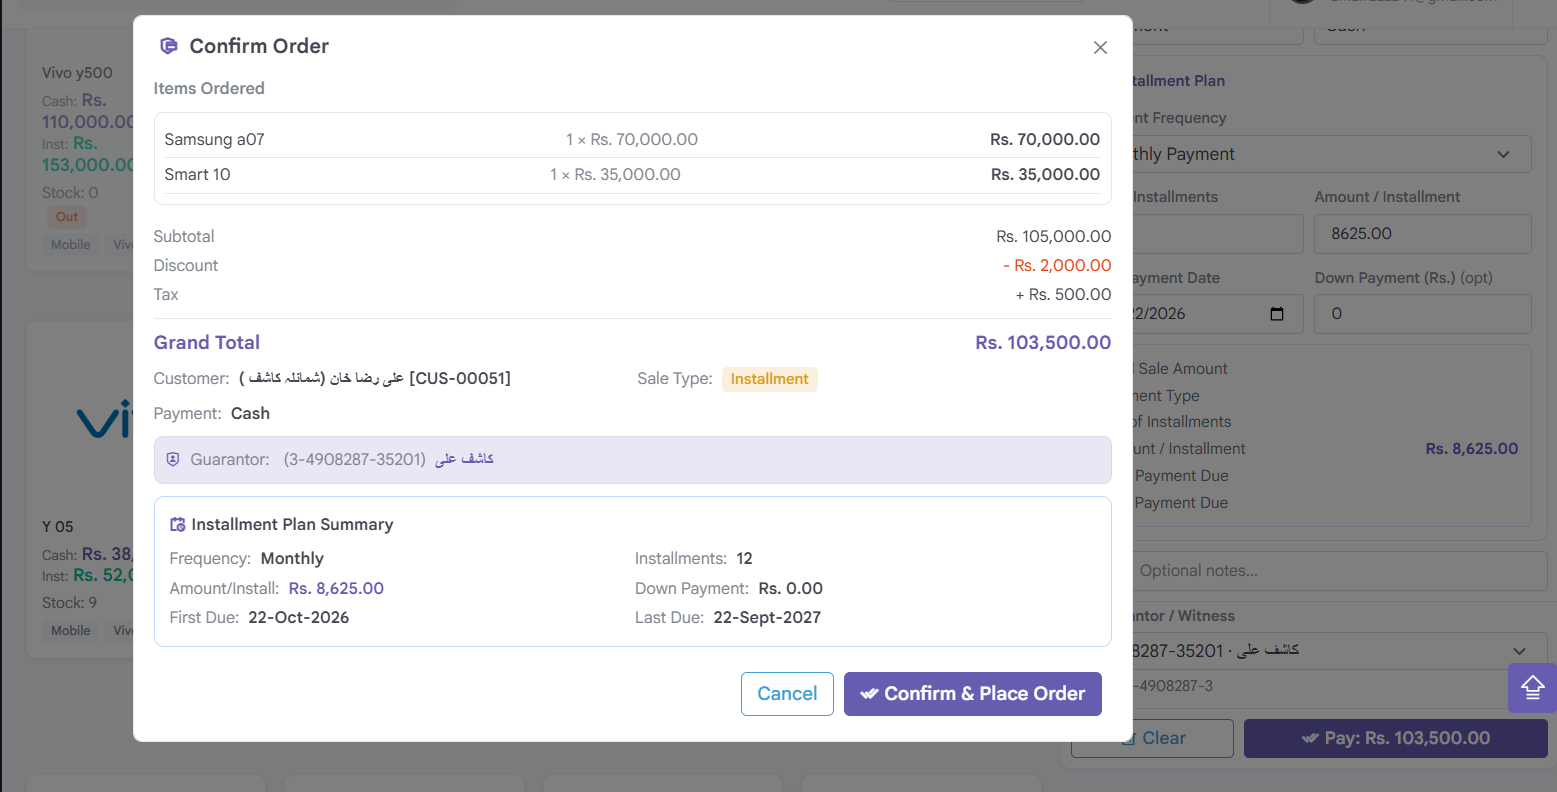Click the Items Ordered heading
Screen dimensions: 1557x792
click(x=209, y=89)
